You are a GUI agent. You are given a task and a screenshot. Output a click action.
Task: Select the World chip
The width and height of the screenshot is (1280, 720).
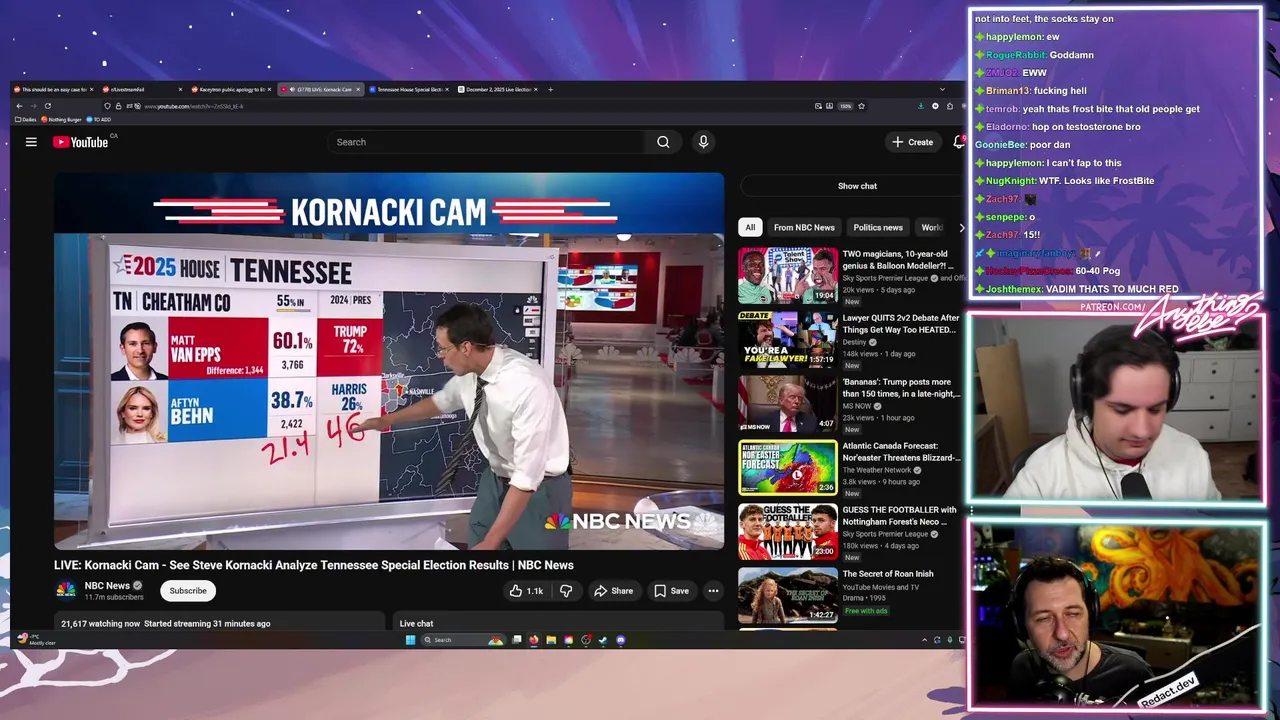(931, 227)
